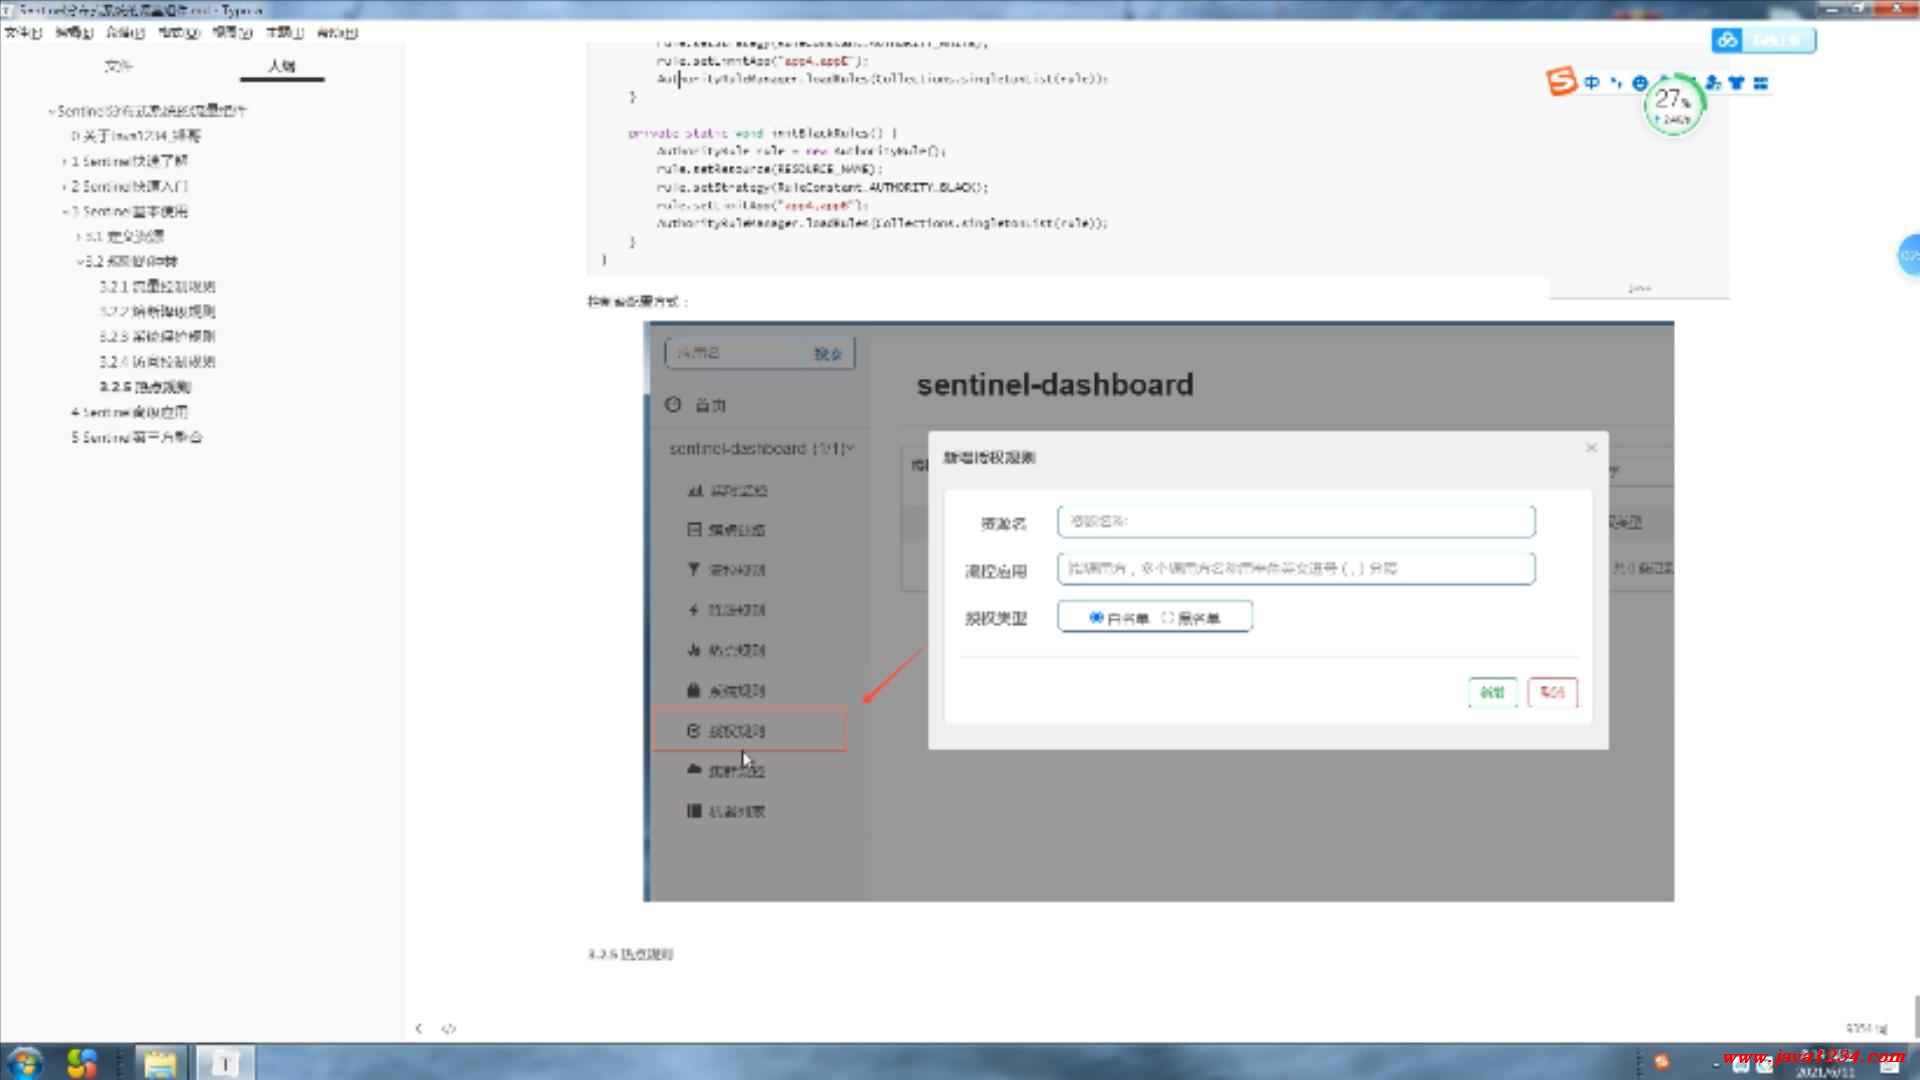Click the 授权规则 check icon in dashboard
Screen dimensions: 1920x1080
694,730
